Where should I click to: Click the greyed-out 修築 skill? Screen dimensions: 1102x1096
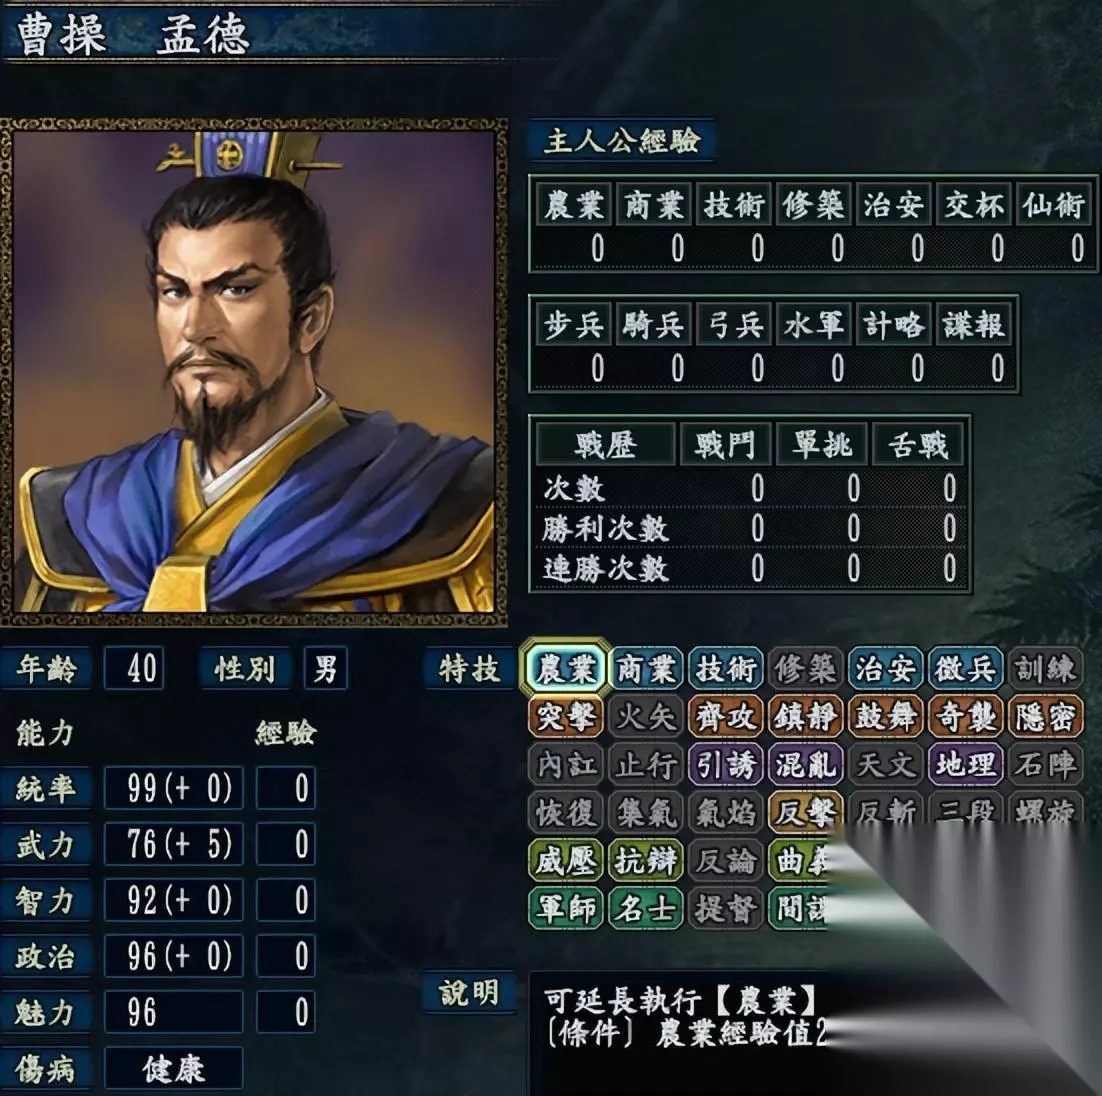tap(805, 668)
